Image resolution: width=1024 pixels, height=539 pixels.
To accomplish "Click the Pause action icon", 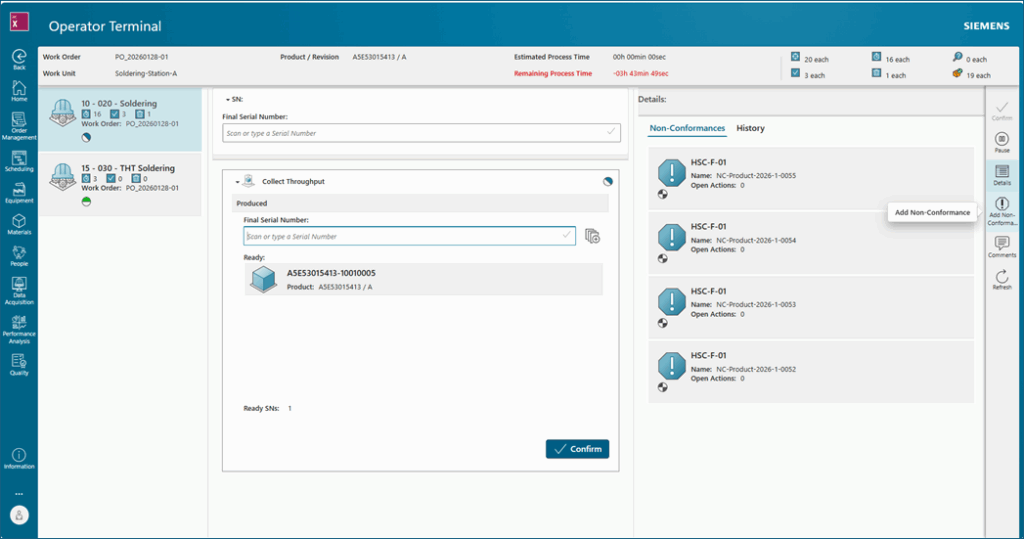I will [x=1002, y=139].
